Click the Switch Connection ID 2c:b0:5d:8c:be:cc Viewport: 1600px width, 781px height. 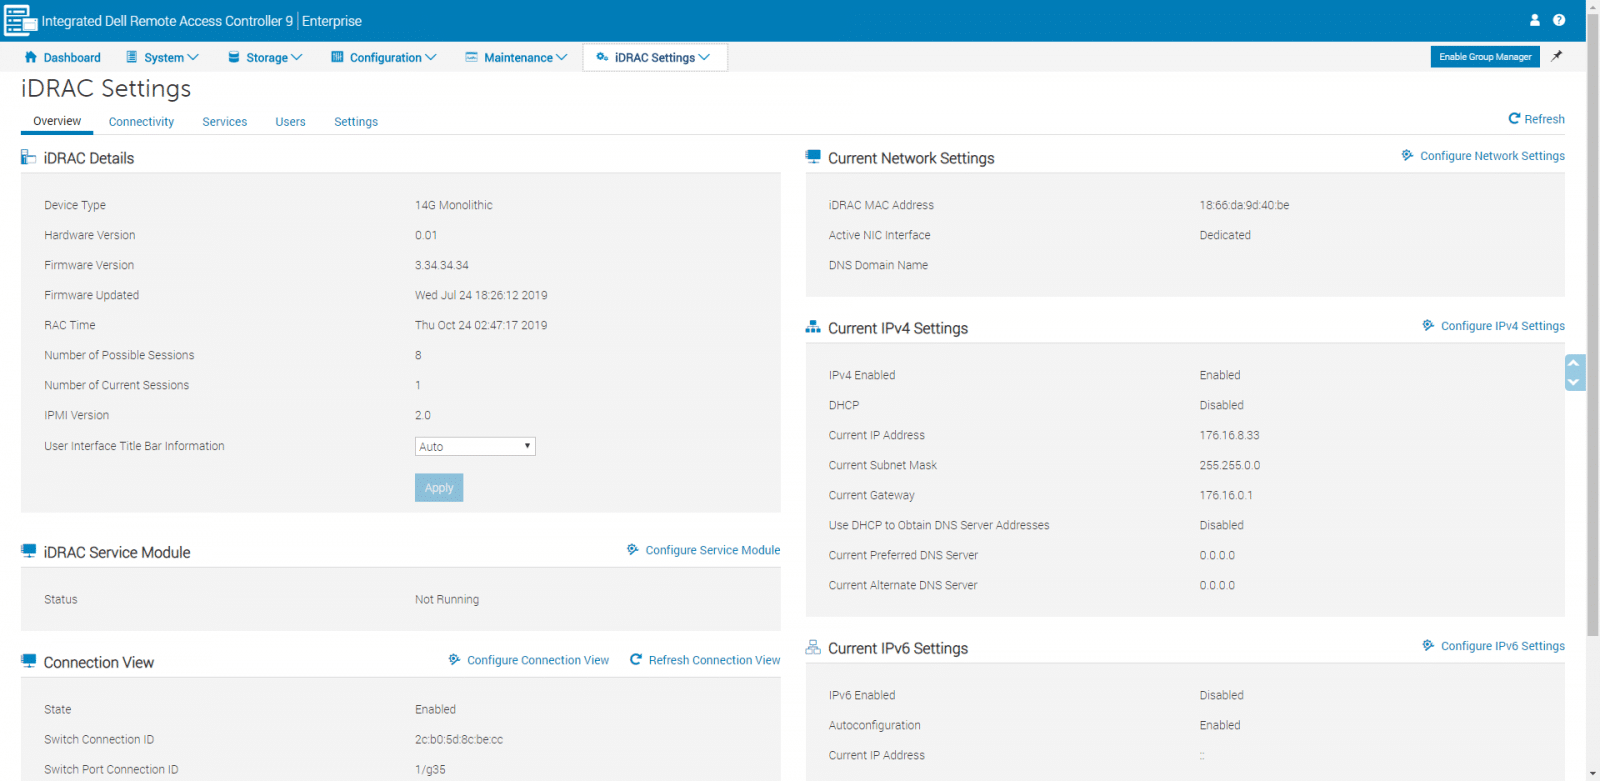[x=459, y=739]
